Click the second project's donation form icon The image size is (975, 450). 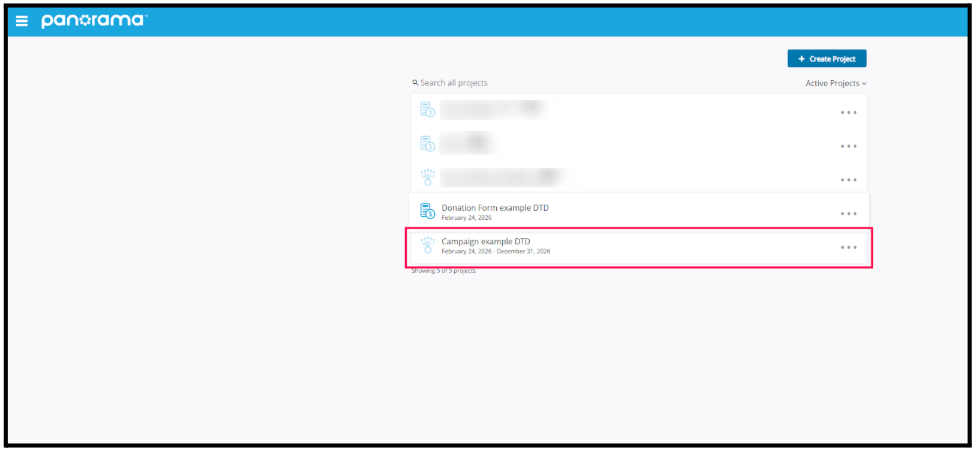(427, 144)
